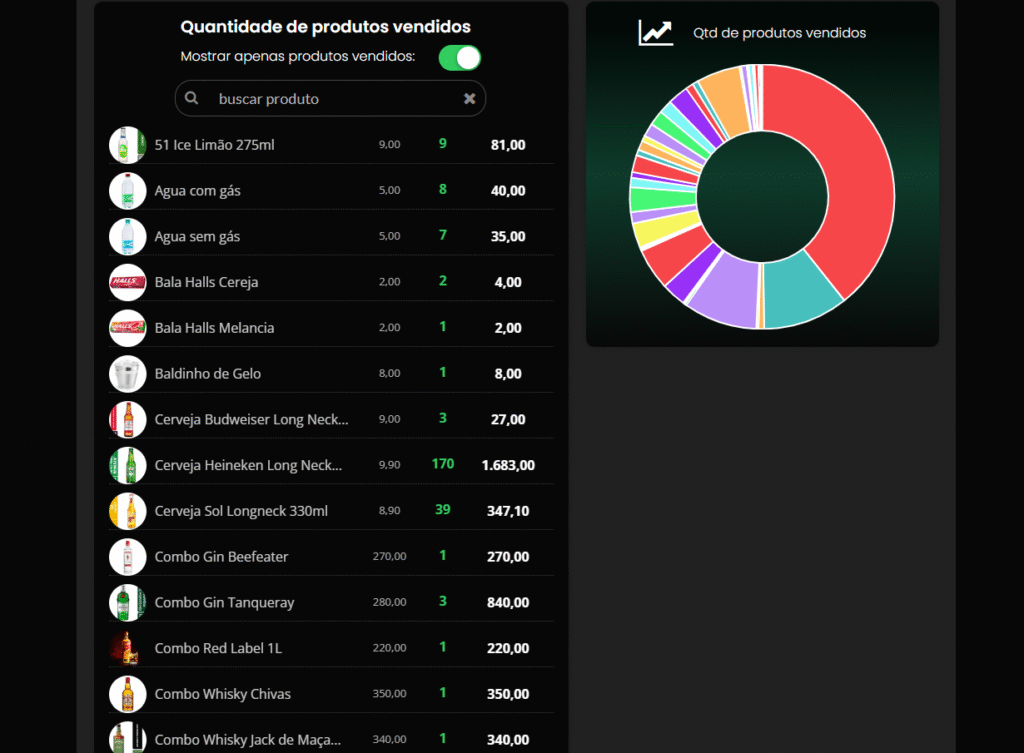Click the Cerveja Sol Longneck bottle icon
Screen dimensions: 1024x753
(127, 511)
